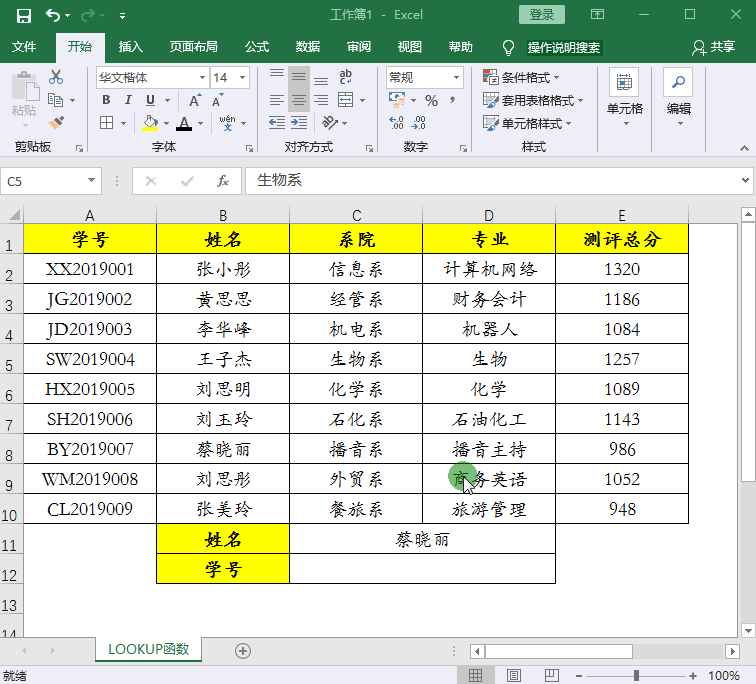Increase decimal places
The height and width of the screenshot is (684, 756).
[396, 123]
